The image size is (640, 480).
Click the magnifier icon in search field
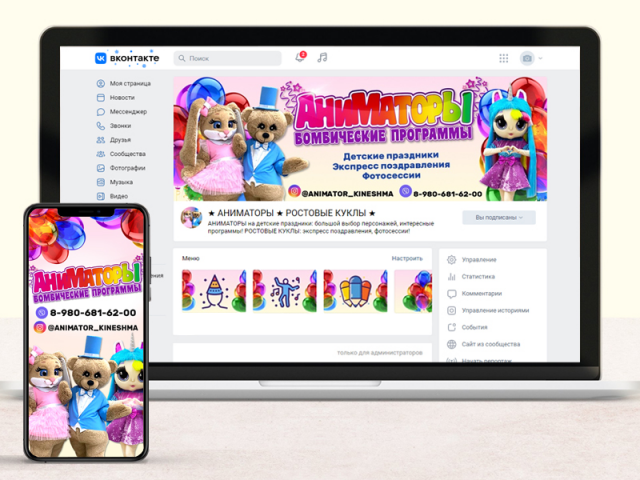pos(182,58)
